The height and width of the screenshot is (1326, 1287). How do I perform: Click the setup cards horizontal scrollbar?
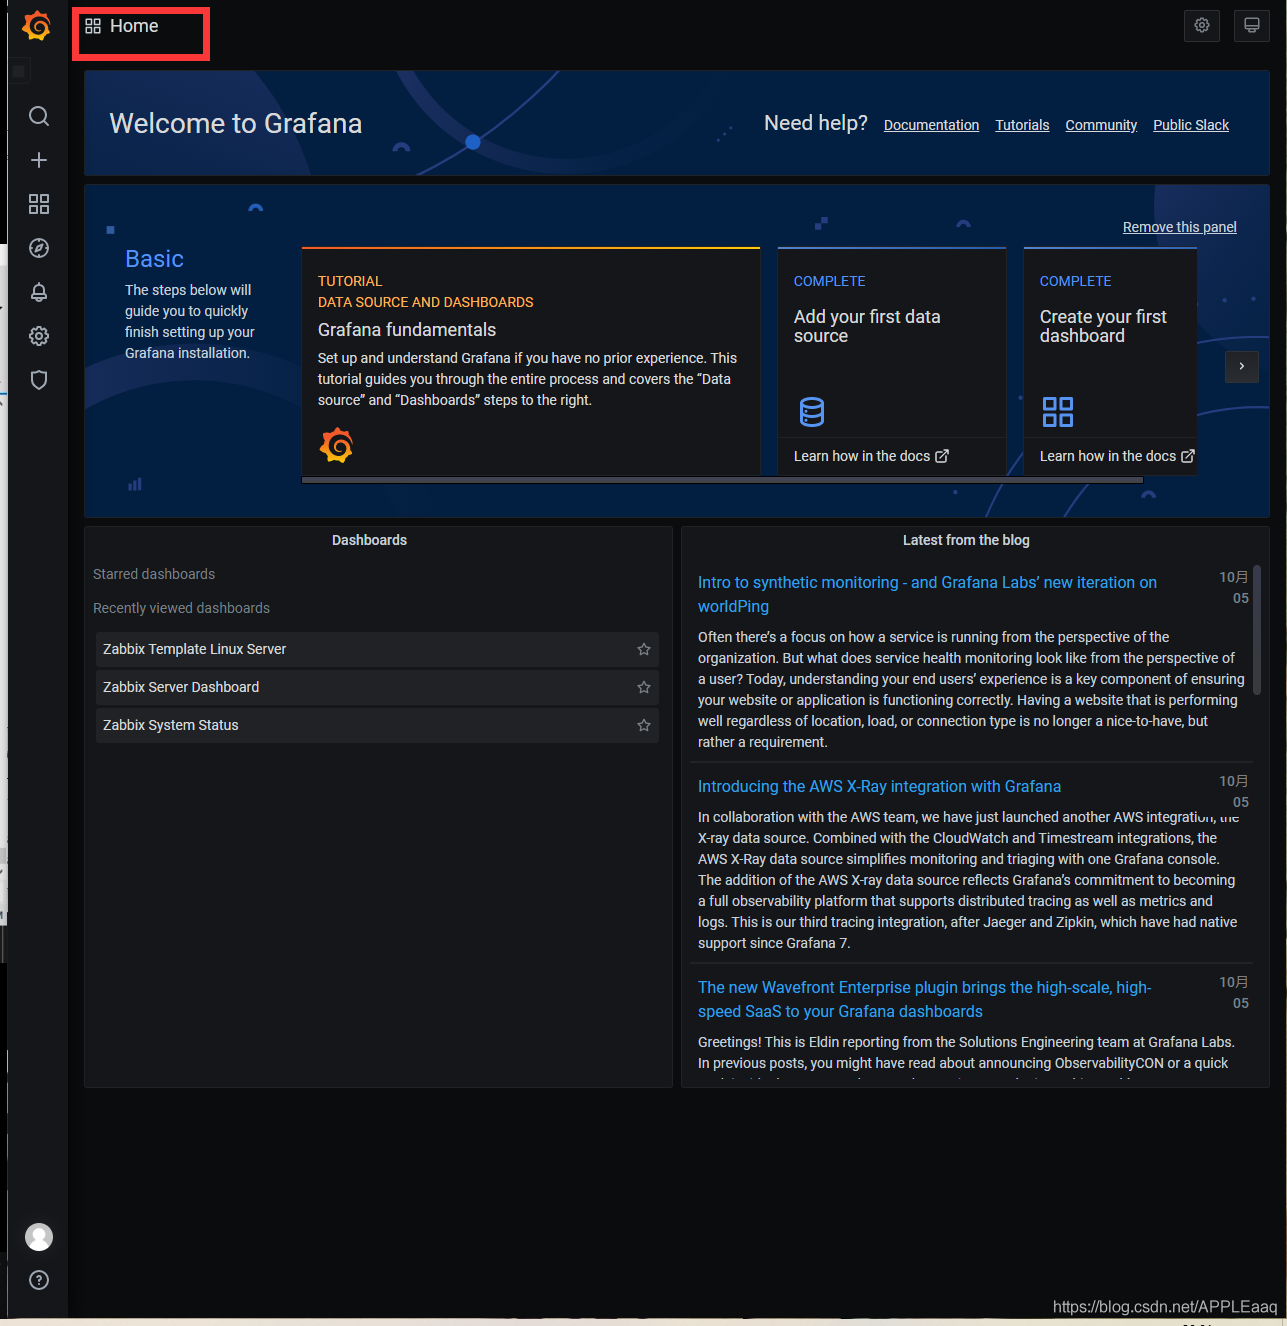(722, 480)
